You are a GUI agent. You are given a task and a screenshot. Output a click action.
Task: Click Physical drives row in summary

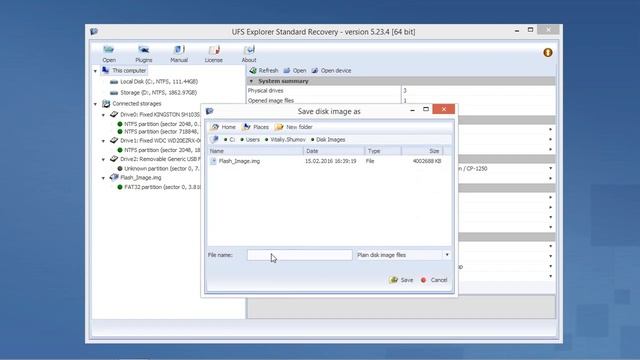[401, 91]
